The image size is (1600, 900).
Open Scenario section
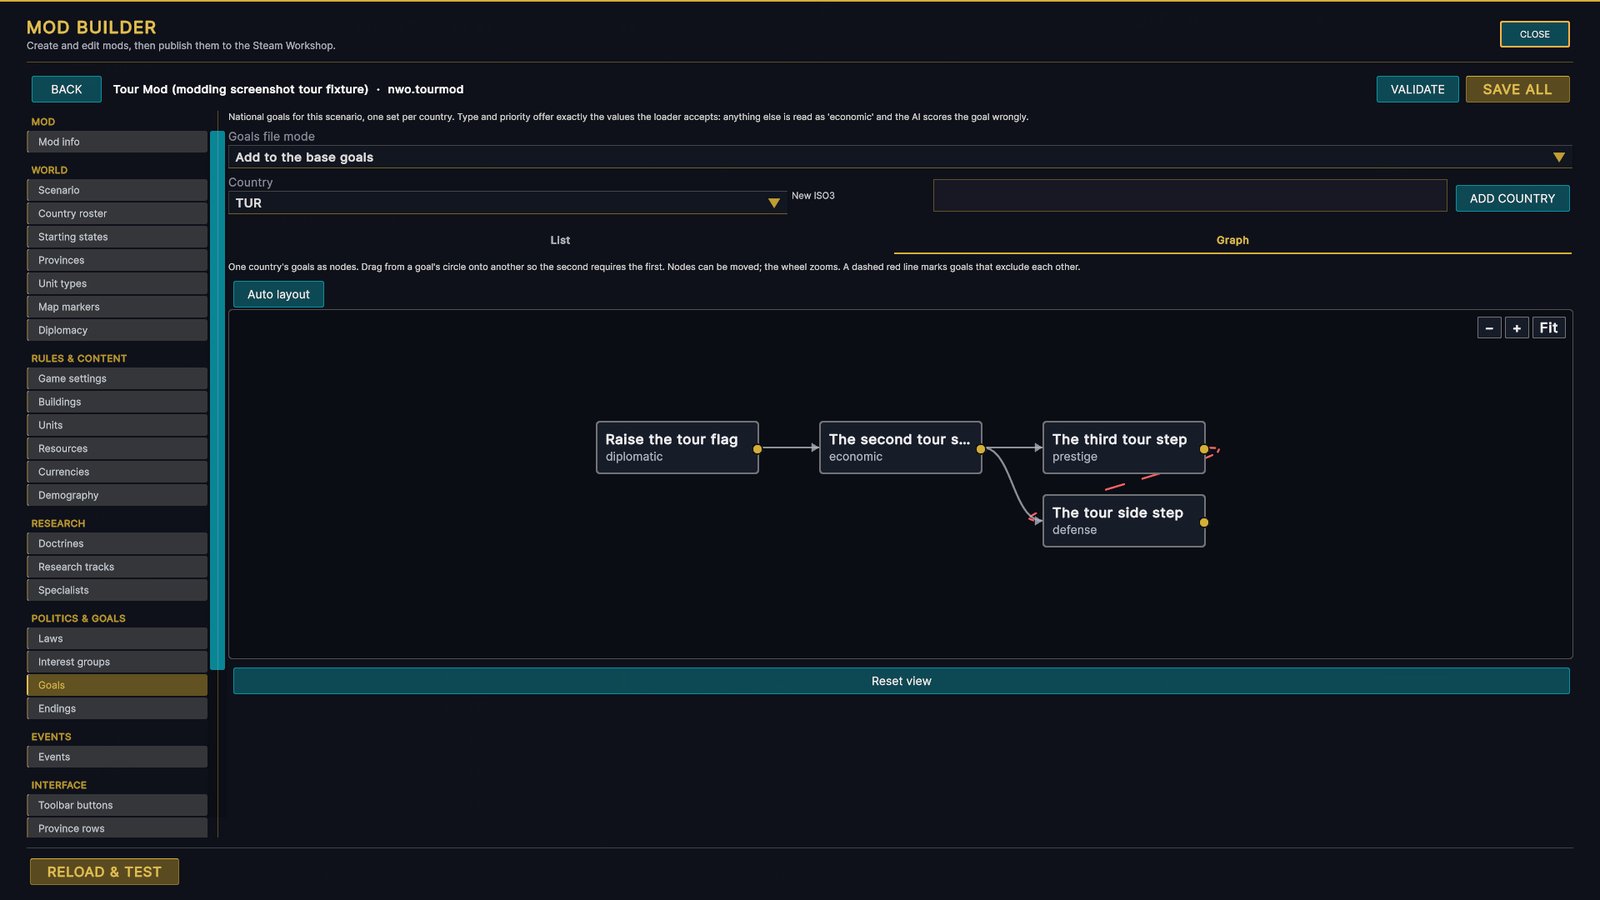tap(117, 190)
